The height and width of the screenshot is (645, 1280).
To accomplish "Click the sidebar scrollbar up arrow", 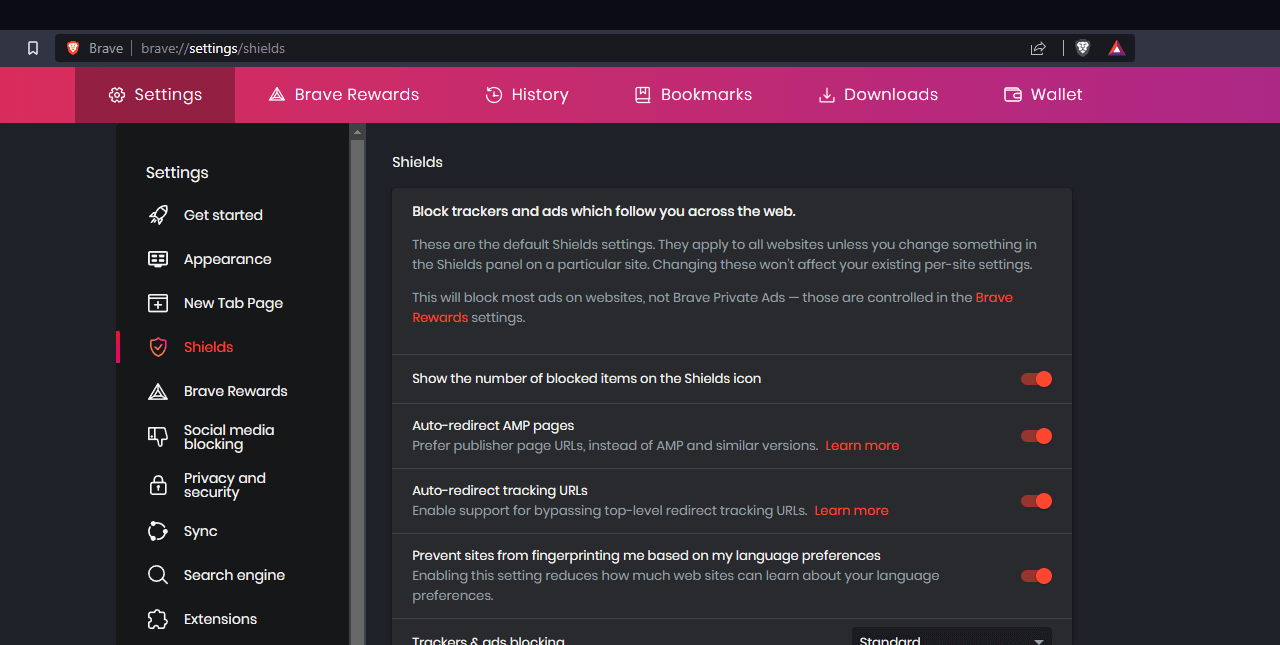I will coord(357,132).
